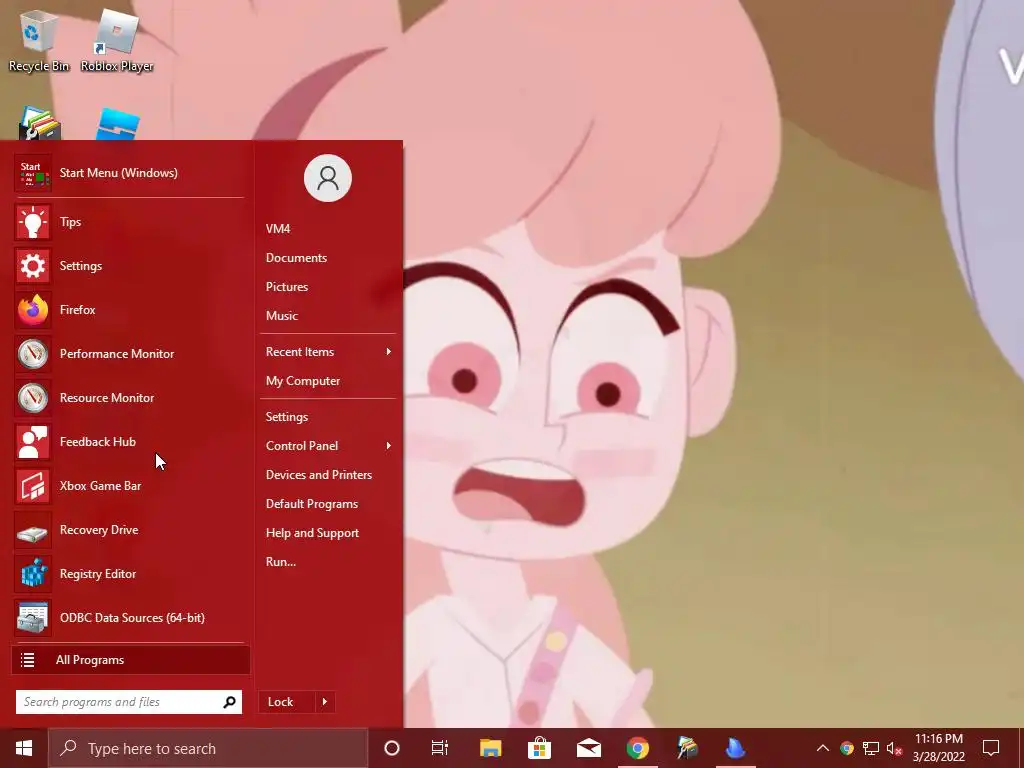The height and width of the screenshot is (768, 1024).
Task: Launch the Tips lightbulb app
Action: pyautogui.click(x=129, y=222)
